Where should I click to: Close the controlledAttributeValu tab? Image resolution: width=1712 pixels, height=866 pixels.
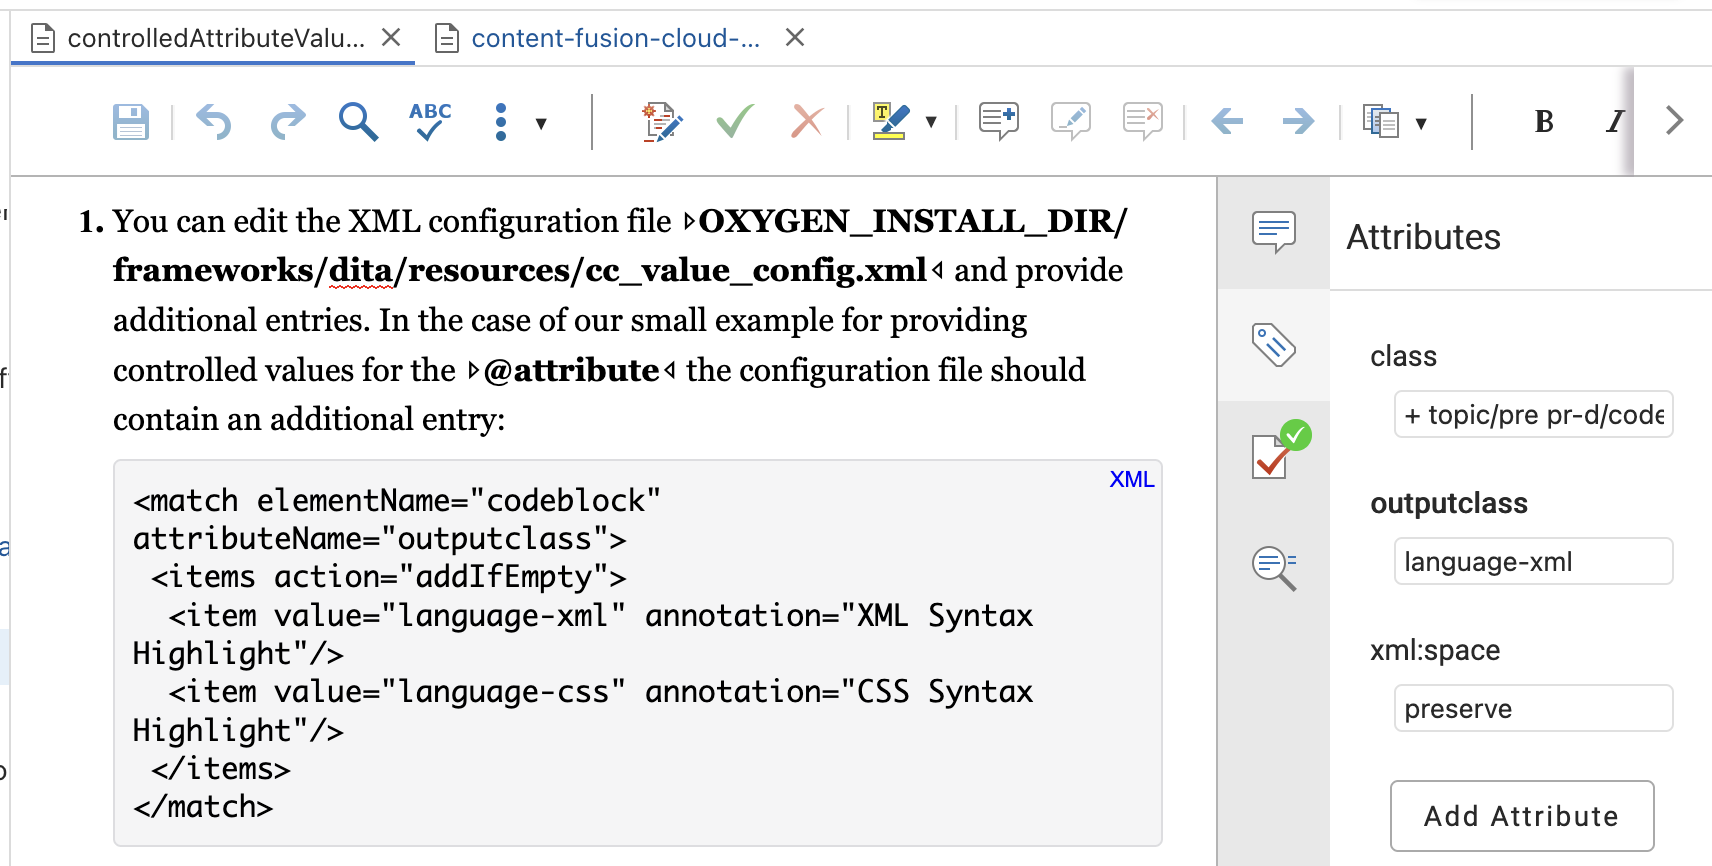(x=391, y=38)
